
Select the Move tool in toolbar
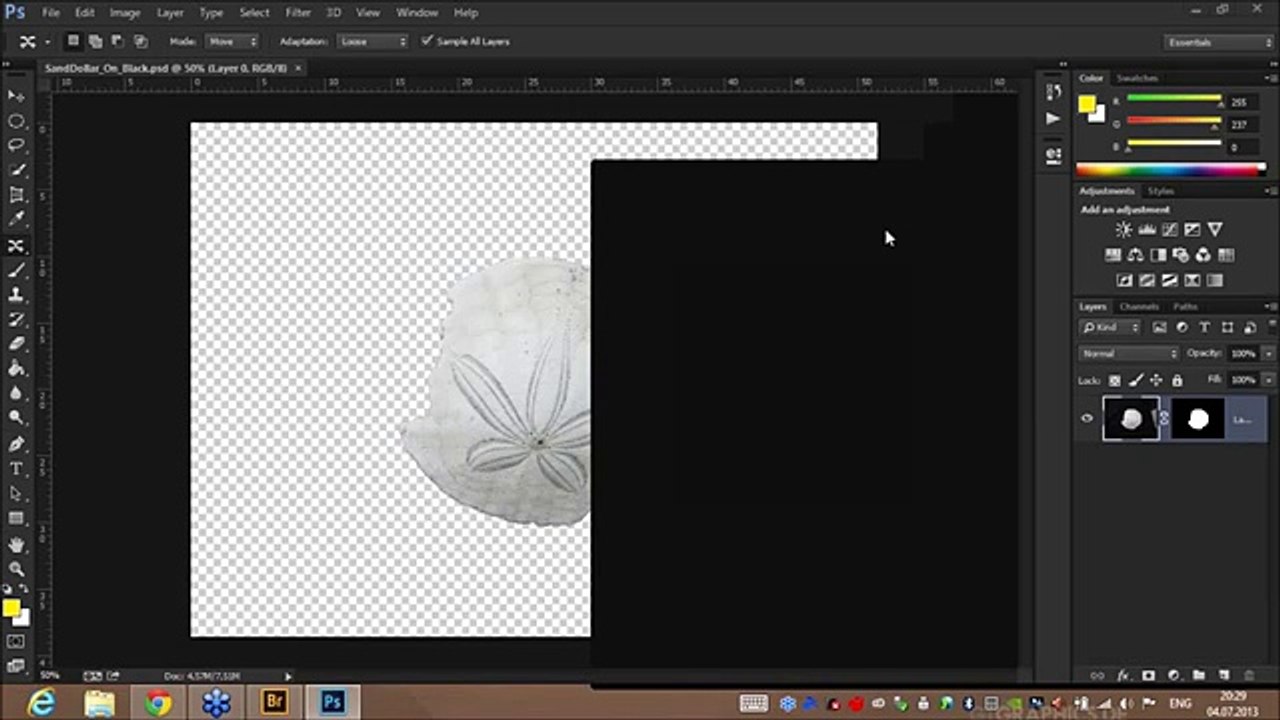point(16,96)
